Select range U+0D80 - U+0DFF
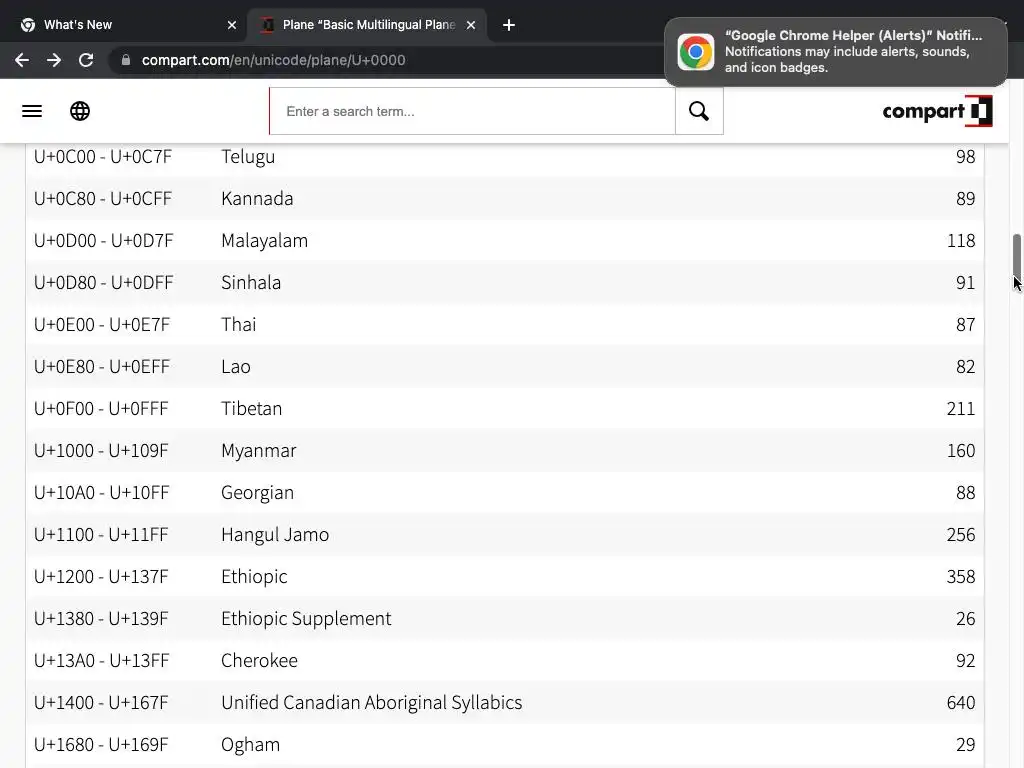The width and height of the screenshot is (1024, 768). tap(103, 282)
